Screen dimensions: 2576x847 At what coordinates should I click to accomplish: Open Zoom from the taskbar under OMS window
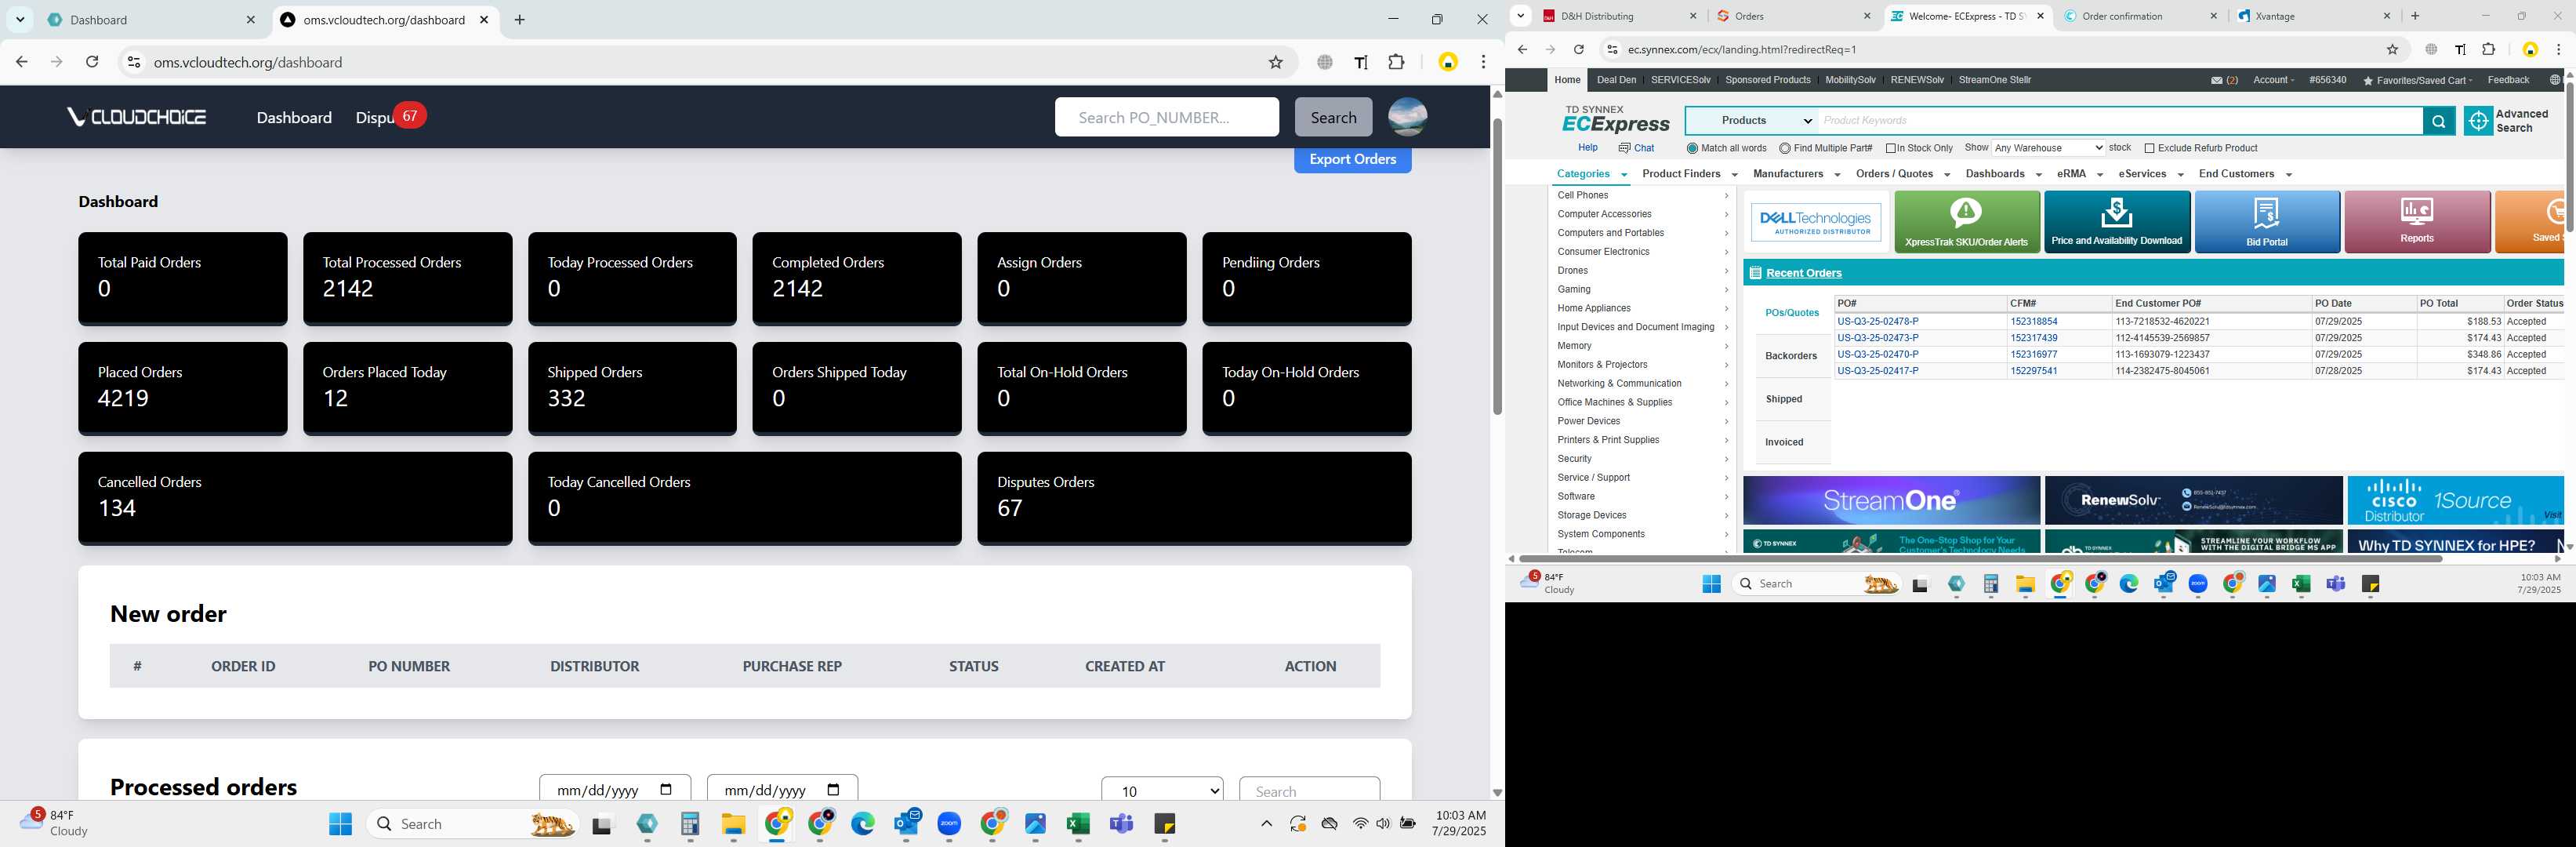[x=949, y=824]
